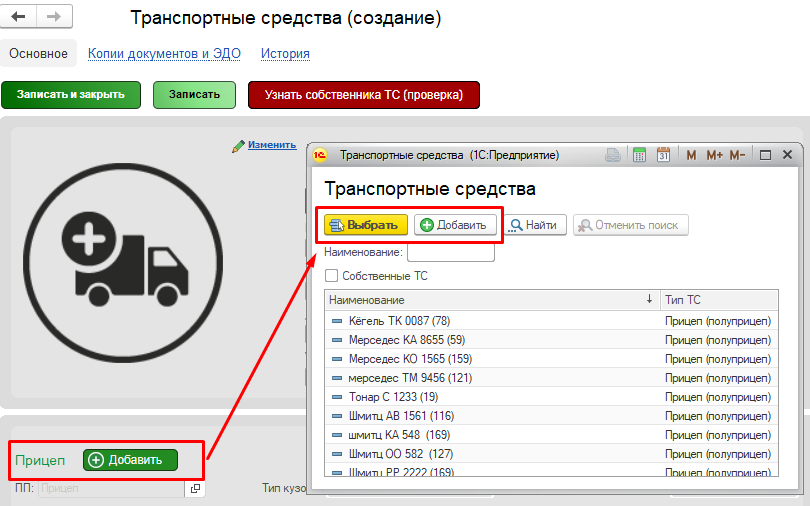Click the Найти button
Image resolution: width=810 pixels, height=506 pixels.
point(535,225)
